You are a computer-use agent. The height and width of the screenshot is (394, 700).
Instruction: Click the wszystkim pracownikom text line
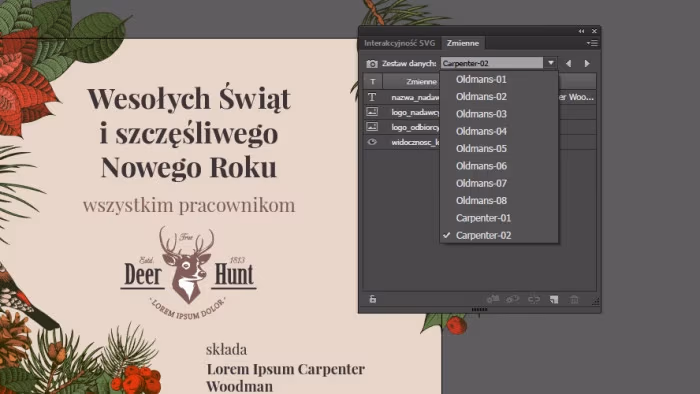(189, 205)
